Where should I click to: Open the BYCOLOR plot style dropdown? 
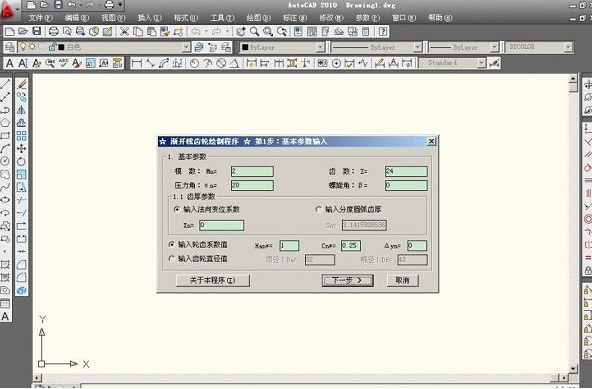[x=568, y=47]
